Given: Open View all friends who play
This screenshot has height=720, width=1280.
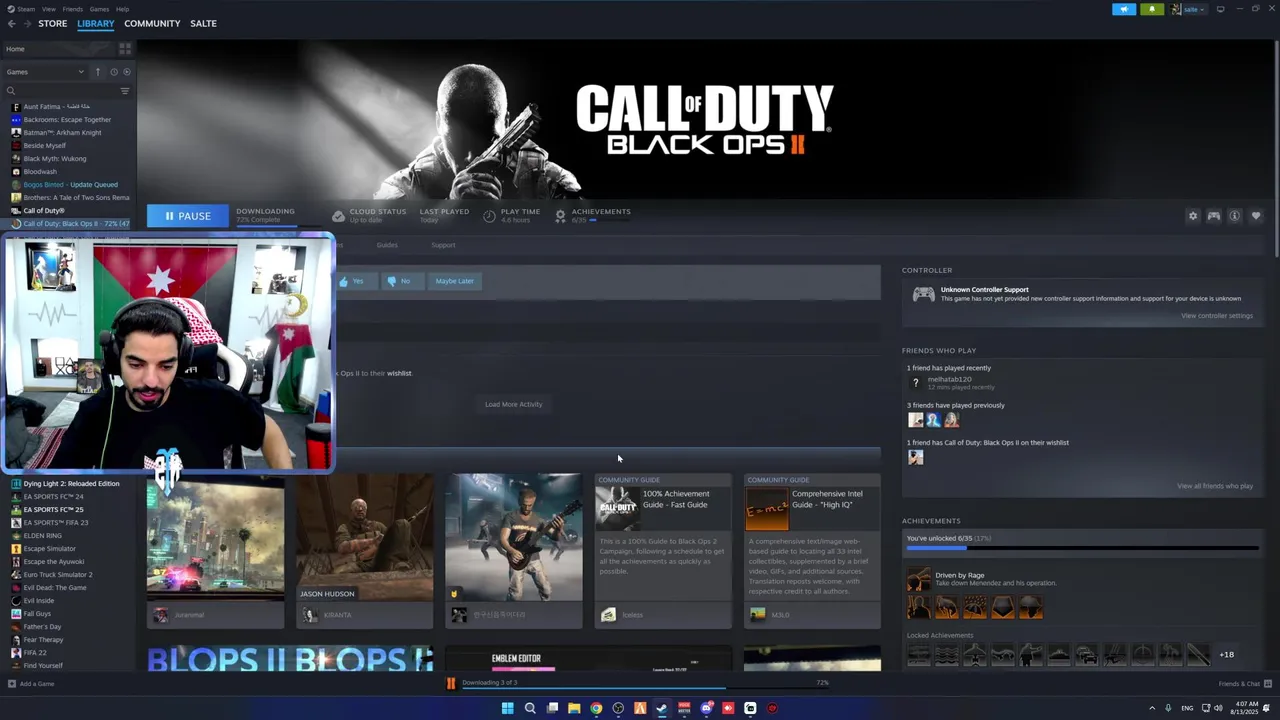Looking at the screenshot, I should tap(1214, 486).
